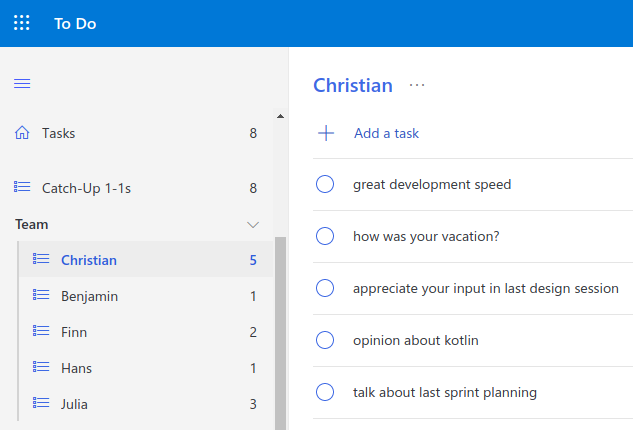Click the Tasks count 8
This screenshot has width=633, height=430.
point(253,133)
